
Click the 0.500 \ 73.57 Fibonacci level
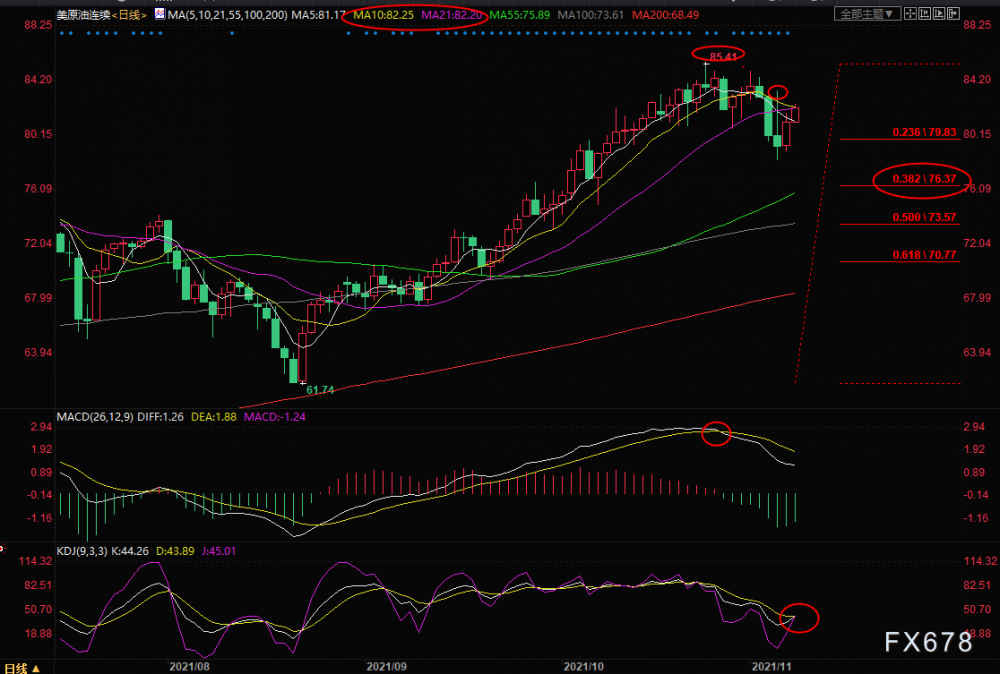[x=924, y=217]
